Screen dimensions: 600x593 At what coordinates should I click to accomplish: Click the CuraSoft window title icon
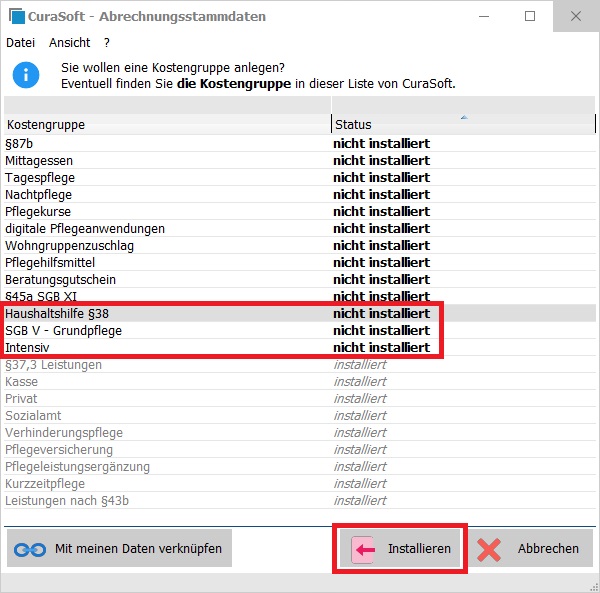(x=16, y=16)
